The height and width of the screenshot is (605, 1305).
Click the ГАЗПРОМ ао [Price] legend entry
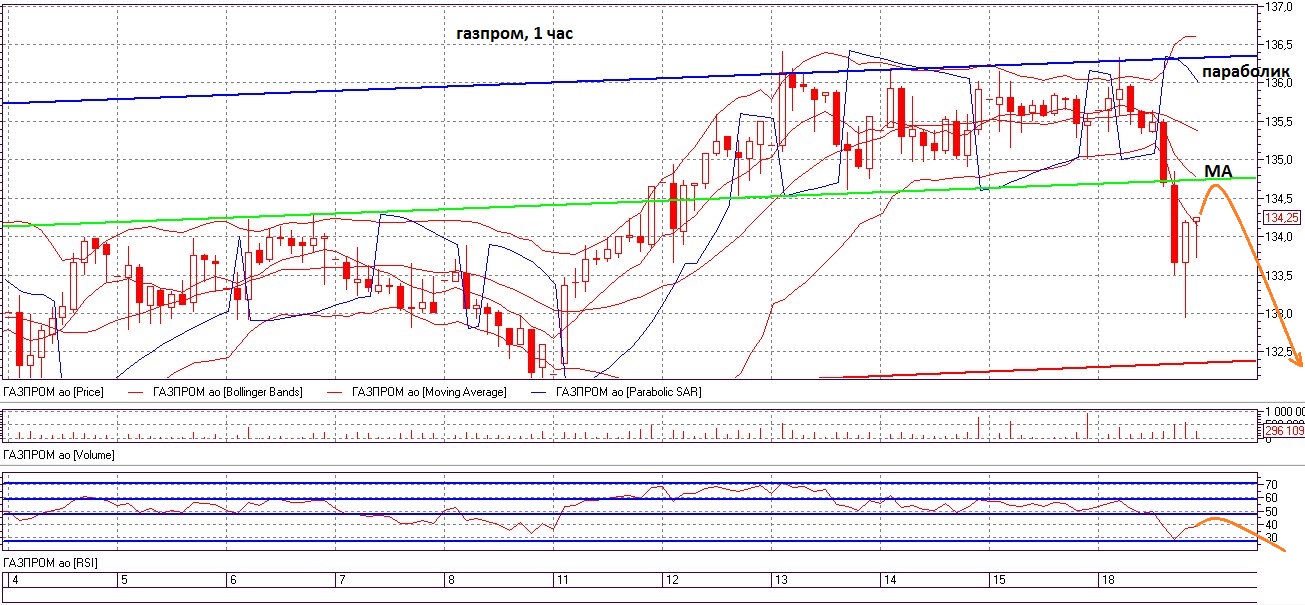point(55,392)
